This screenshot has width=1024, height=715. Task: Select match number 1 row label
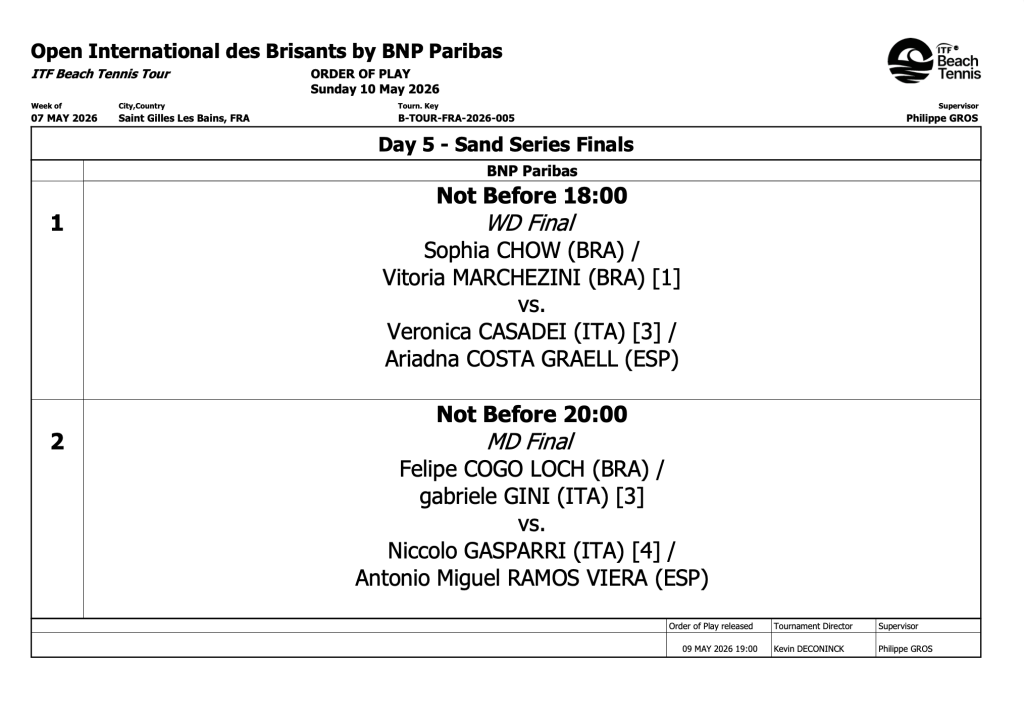tap(57, 223)
